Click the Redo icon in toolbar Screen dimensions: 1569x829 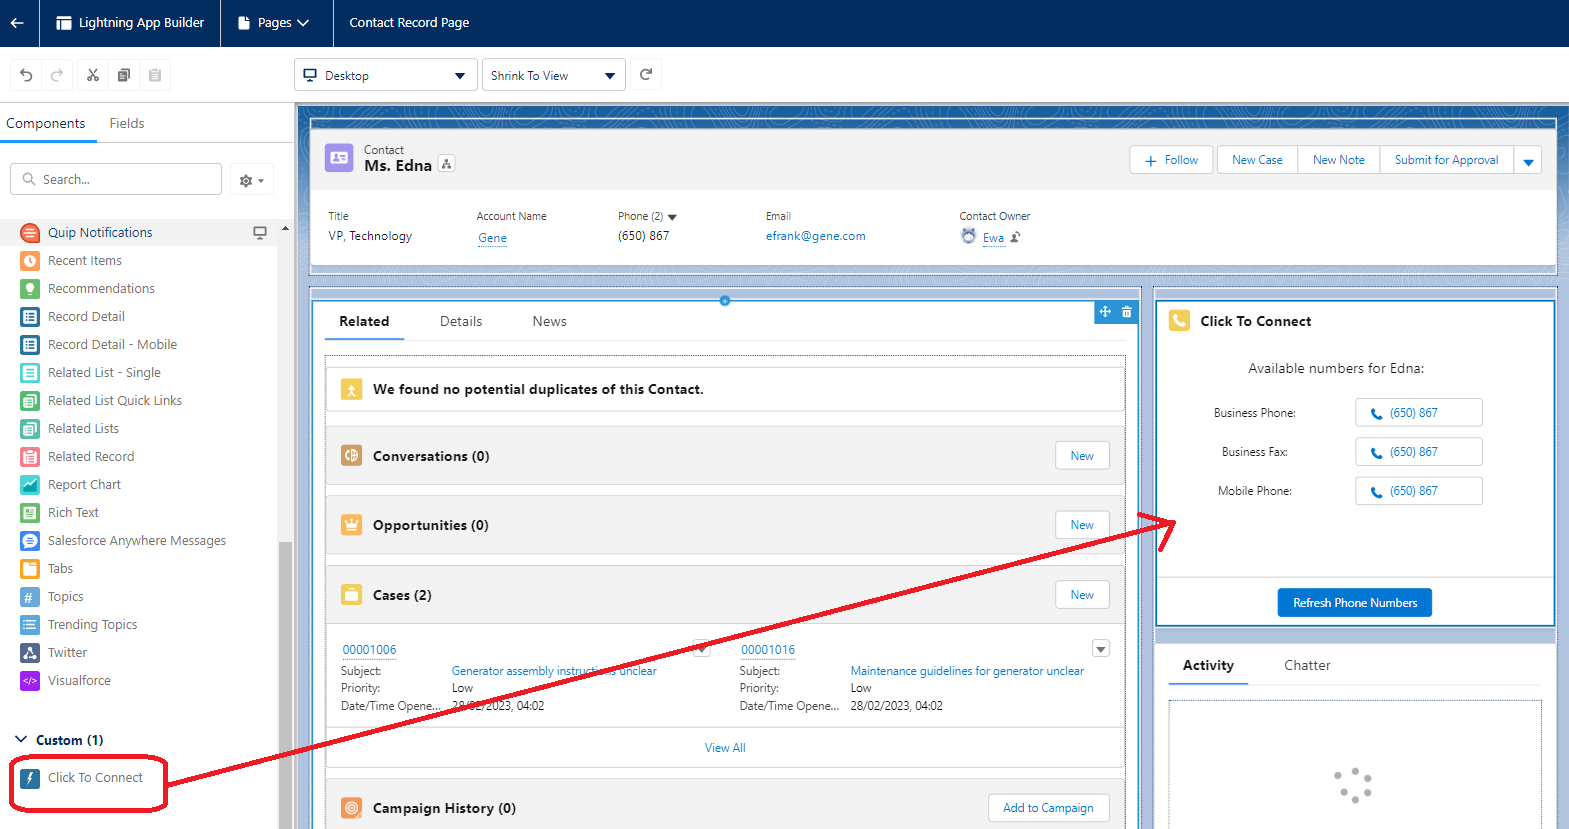click(57, 75)
